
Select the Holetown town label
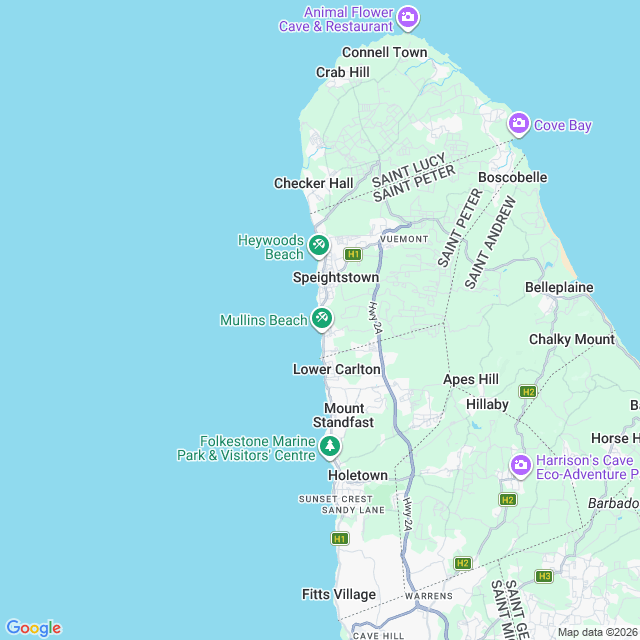pos(358,476)
